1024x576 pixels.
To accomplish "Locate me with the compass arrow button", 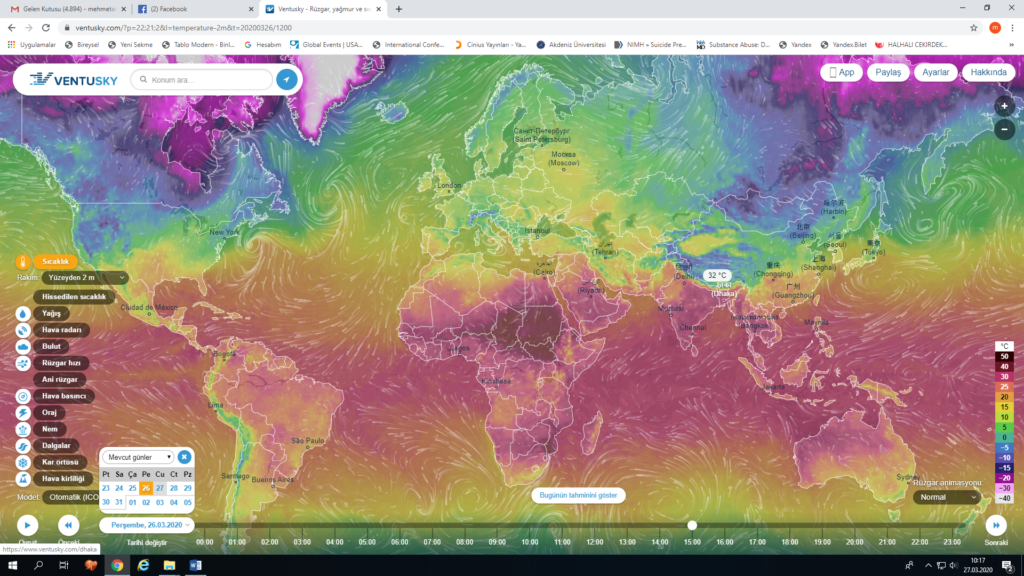I will (x=287, y=80).
